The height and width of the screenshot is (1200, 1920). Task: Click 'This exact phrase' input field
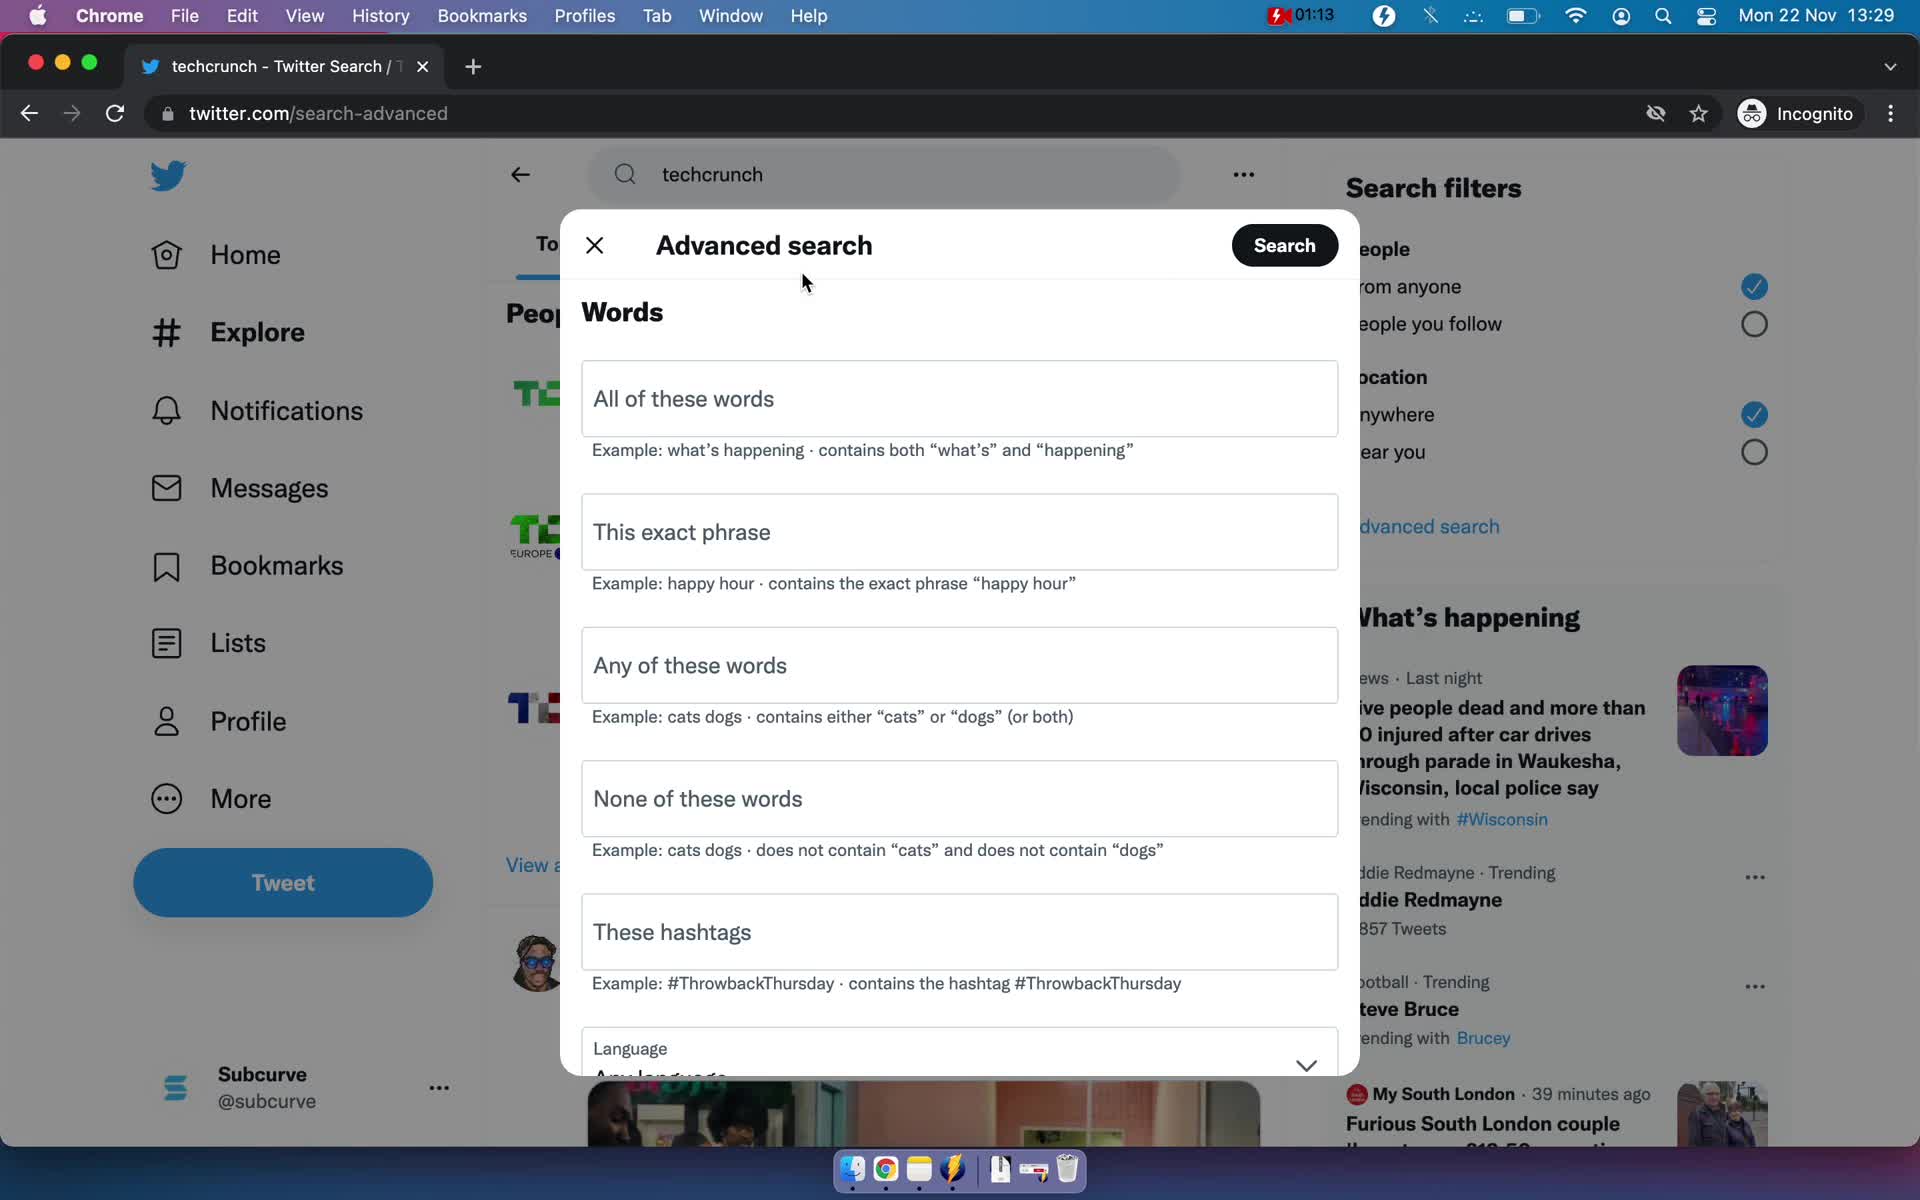tap(958, 532)
